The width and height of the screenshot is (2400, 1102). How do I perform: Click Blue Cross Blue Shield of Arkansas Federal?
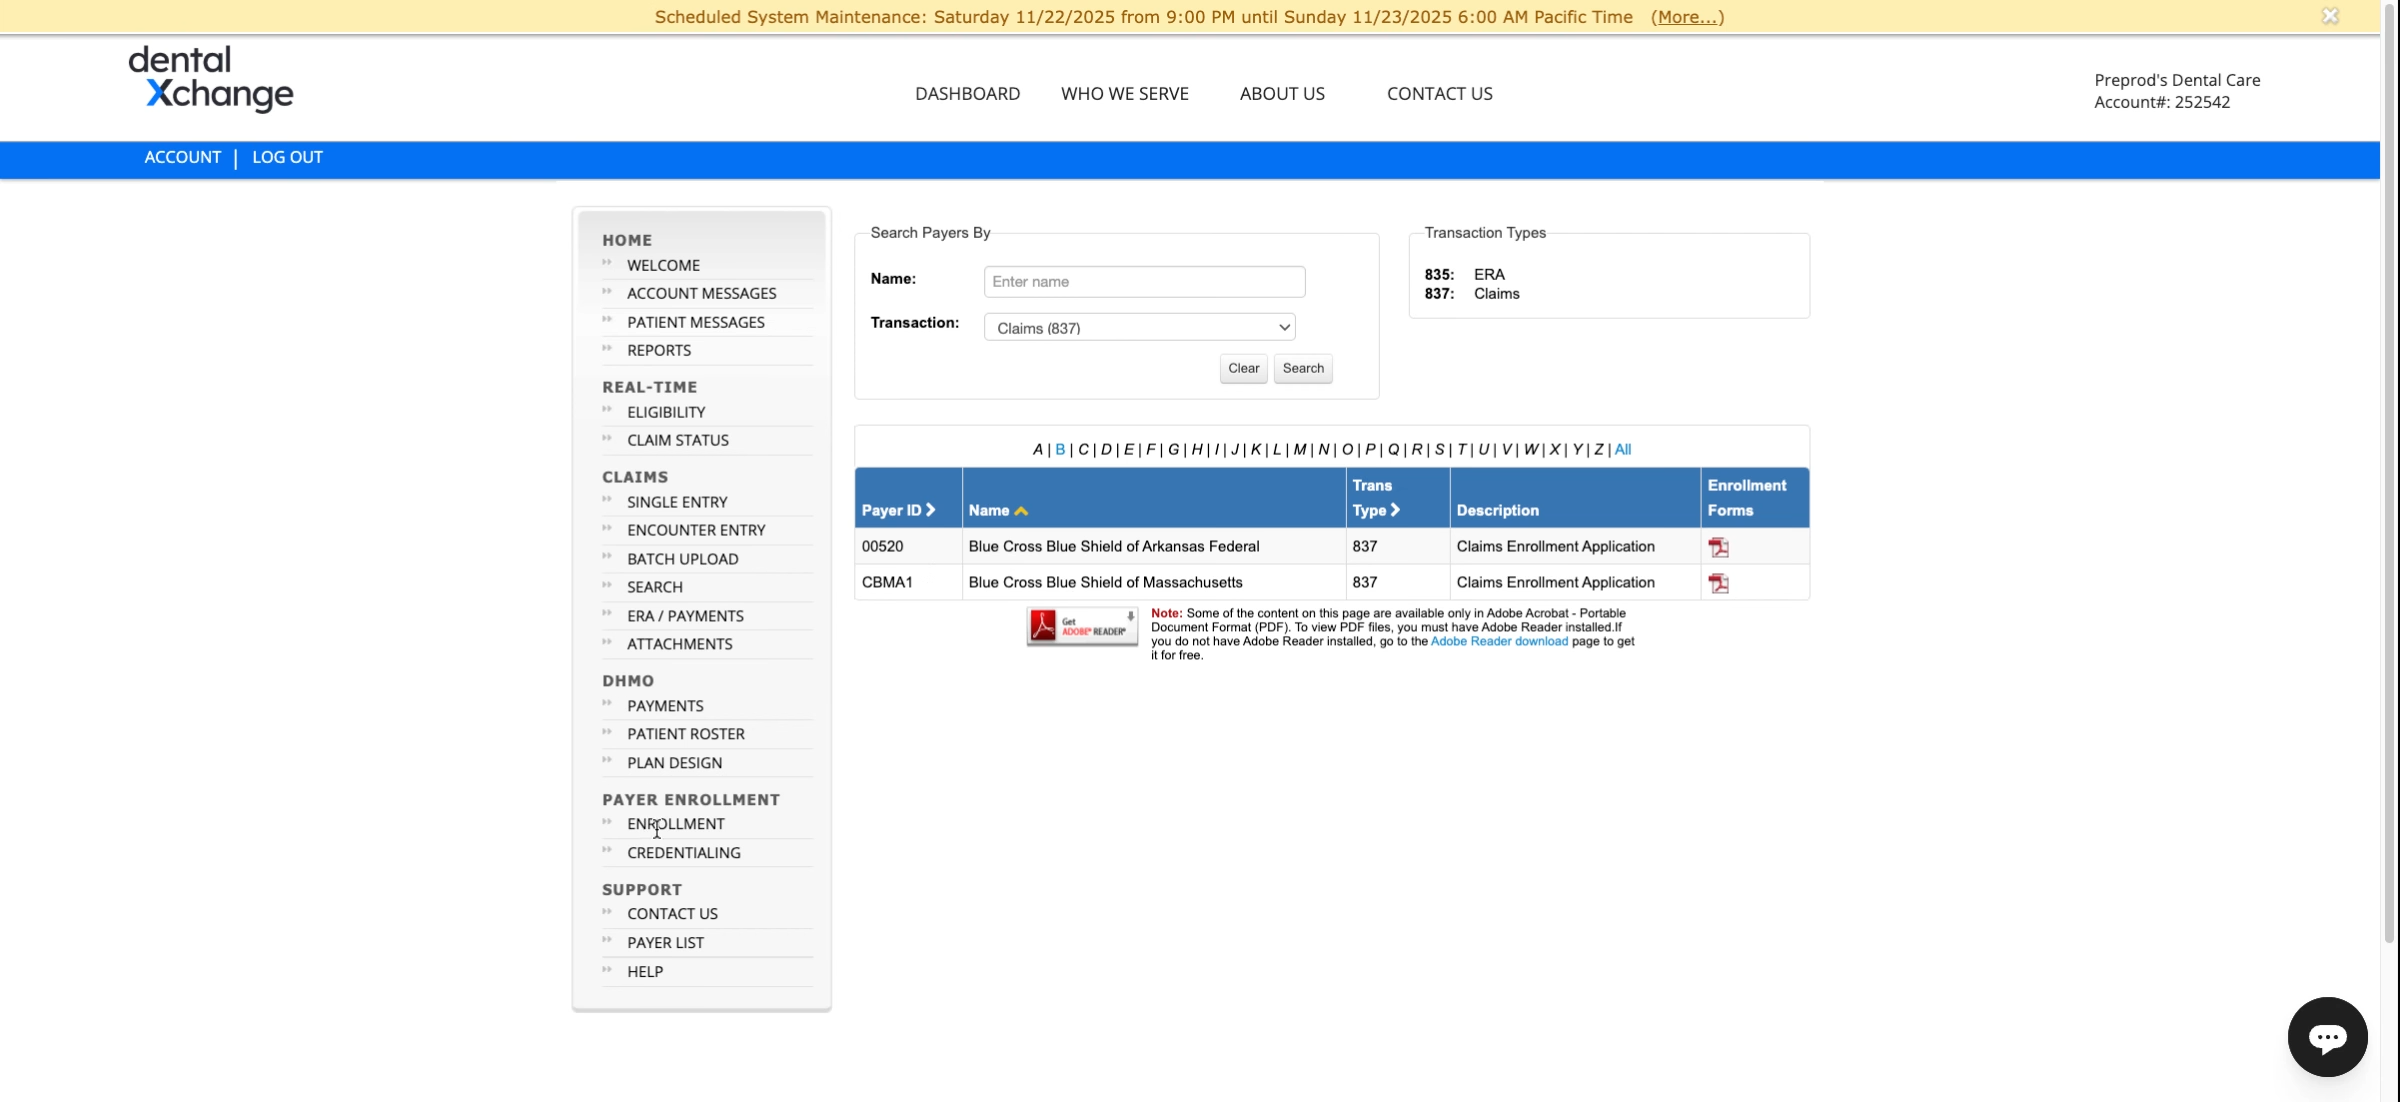tap(1113, 547)
